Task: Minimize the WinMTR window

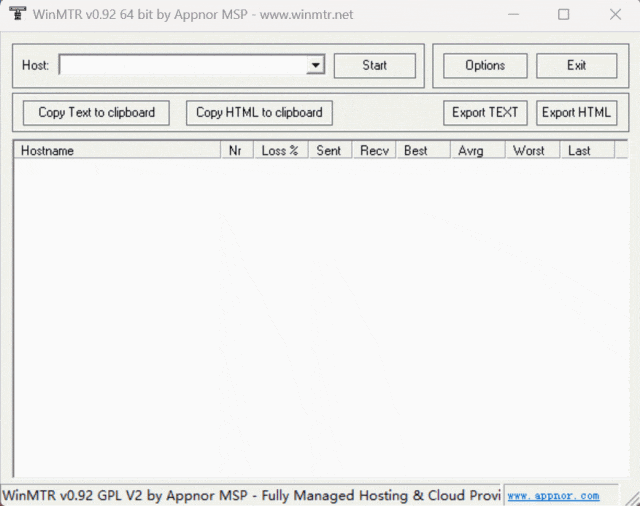Action: (513, 15)
